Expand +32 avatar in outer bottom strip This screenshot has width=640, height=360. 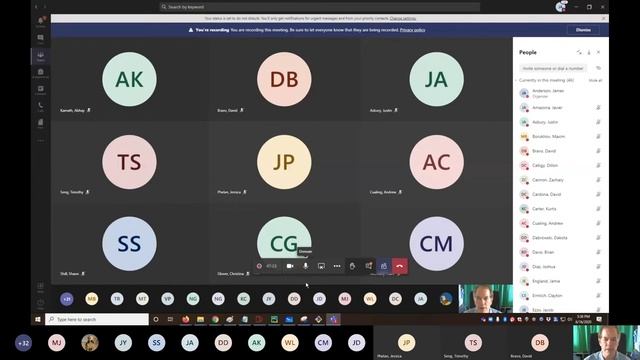(23, 343)
